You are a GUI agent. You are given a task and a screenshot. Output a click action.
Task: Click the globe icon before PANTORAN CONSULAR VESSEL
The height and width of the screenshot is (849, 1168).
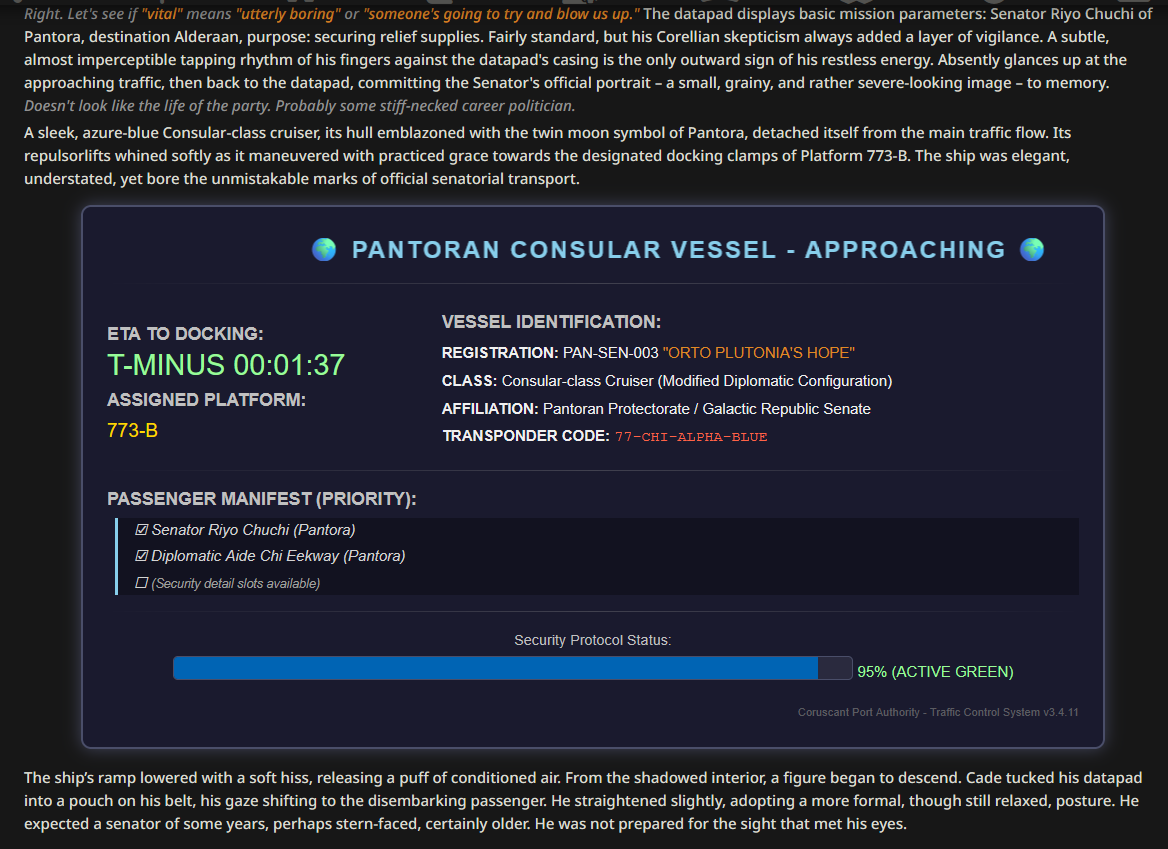pyautogui.click(x=324, y=249)
